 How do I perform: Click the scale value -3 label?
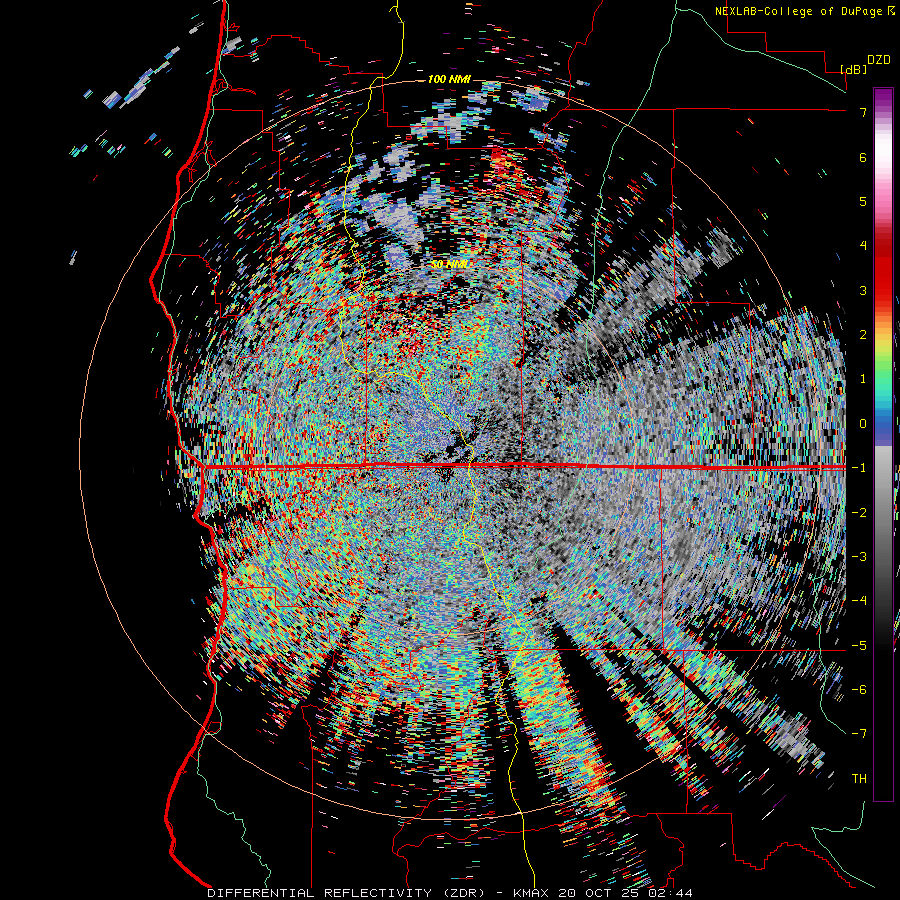(x=859, y=557)
